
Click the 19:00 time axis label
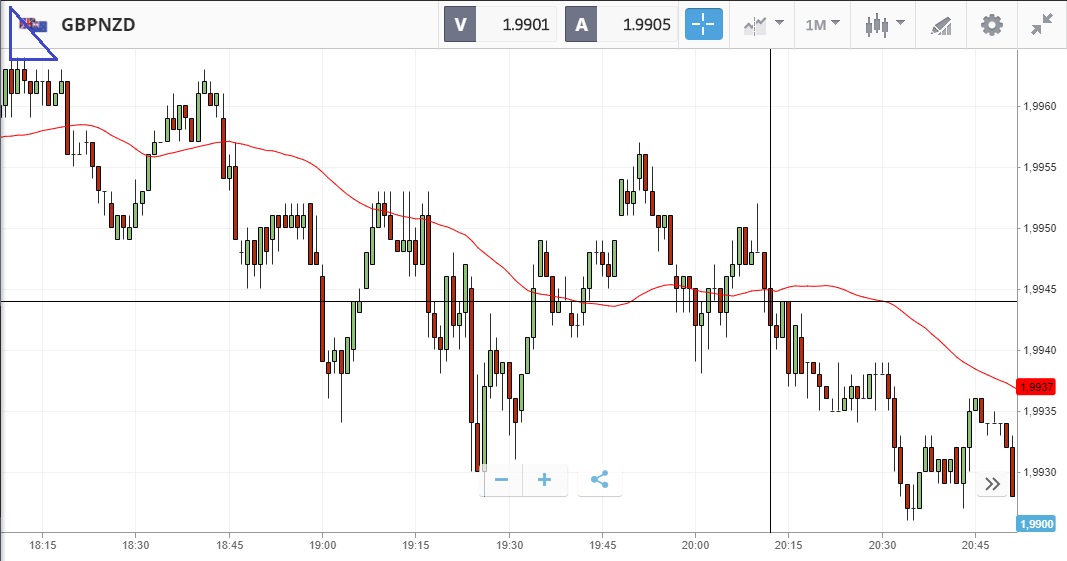point(323,546)
